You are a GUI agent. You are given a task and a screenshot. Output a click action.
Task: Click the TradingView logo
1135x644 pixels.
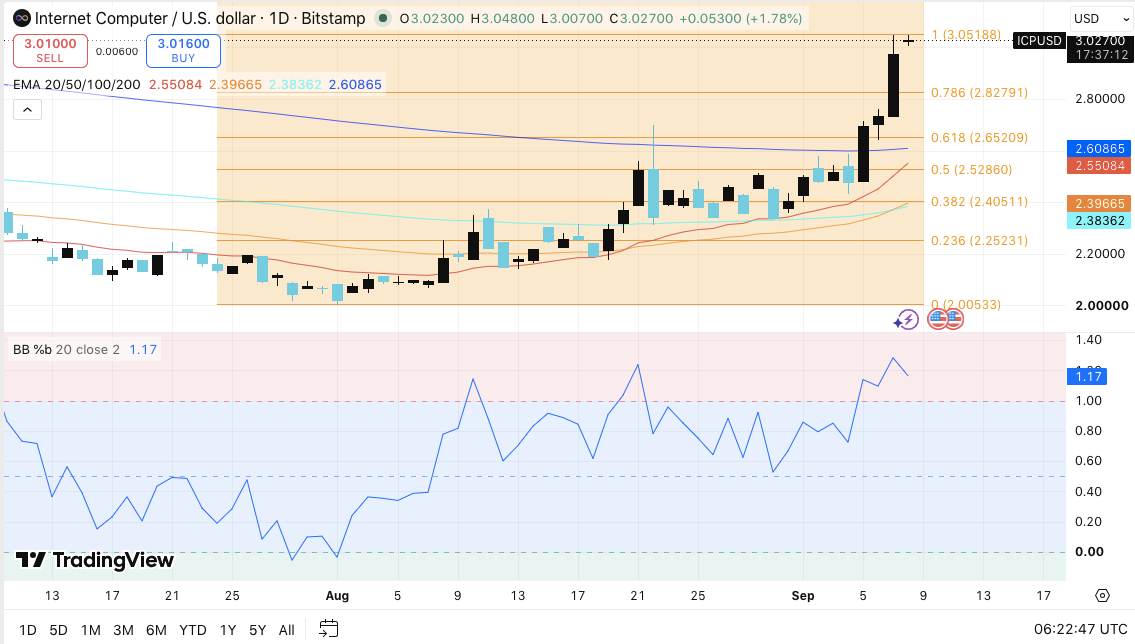point(95,560)
